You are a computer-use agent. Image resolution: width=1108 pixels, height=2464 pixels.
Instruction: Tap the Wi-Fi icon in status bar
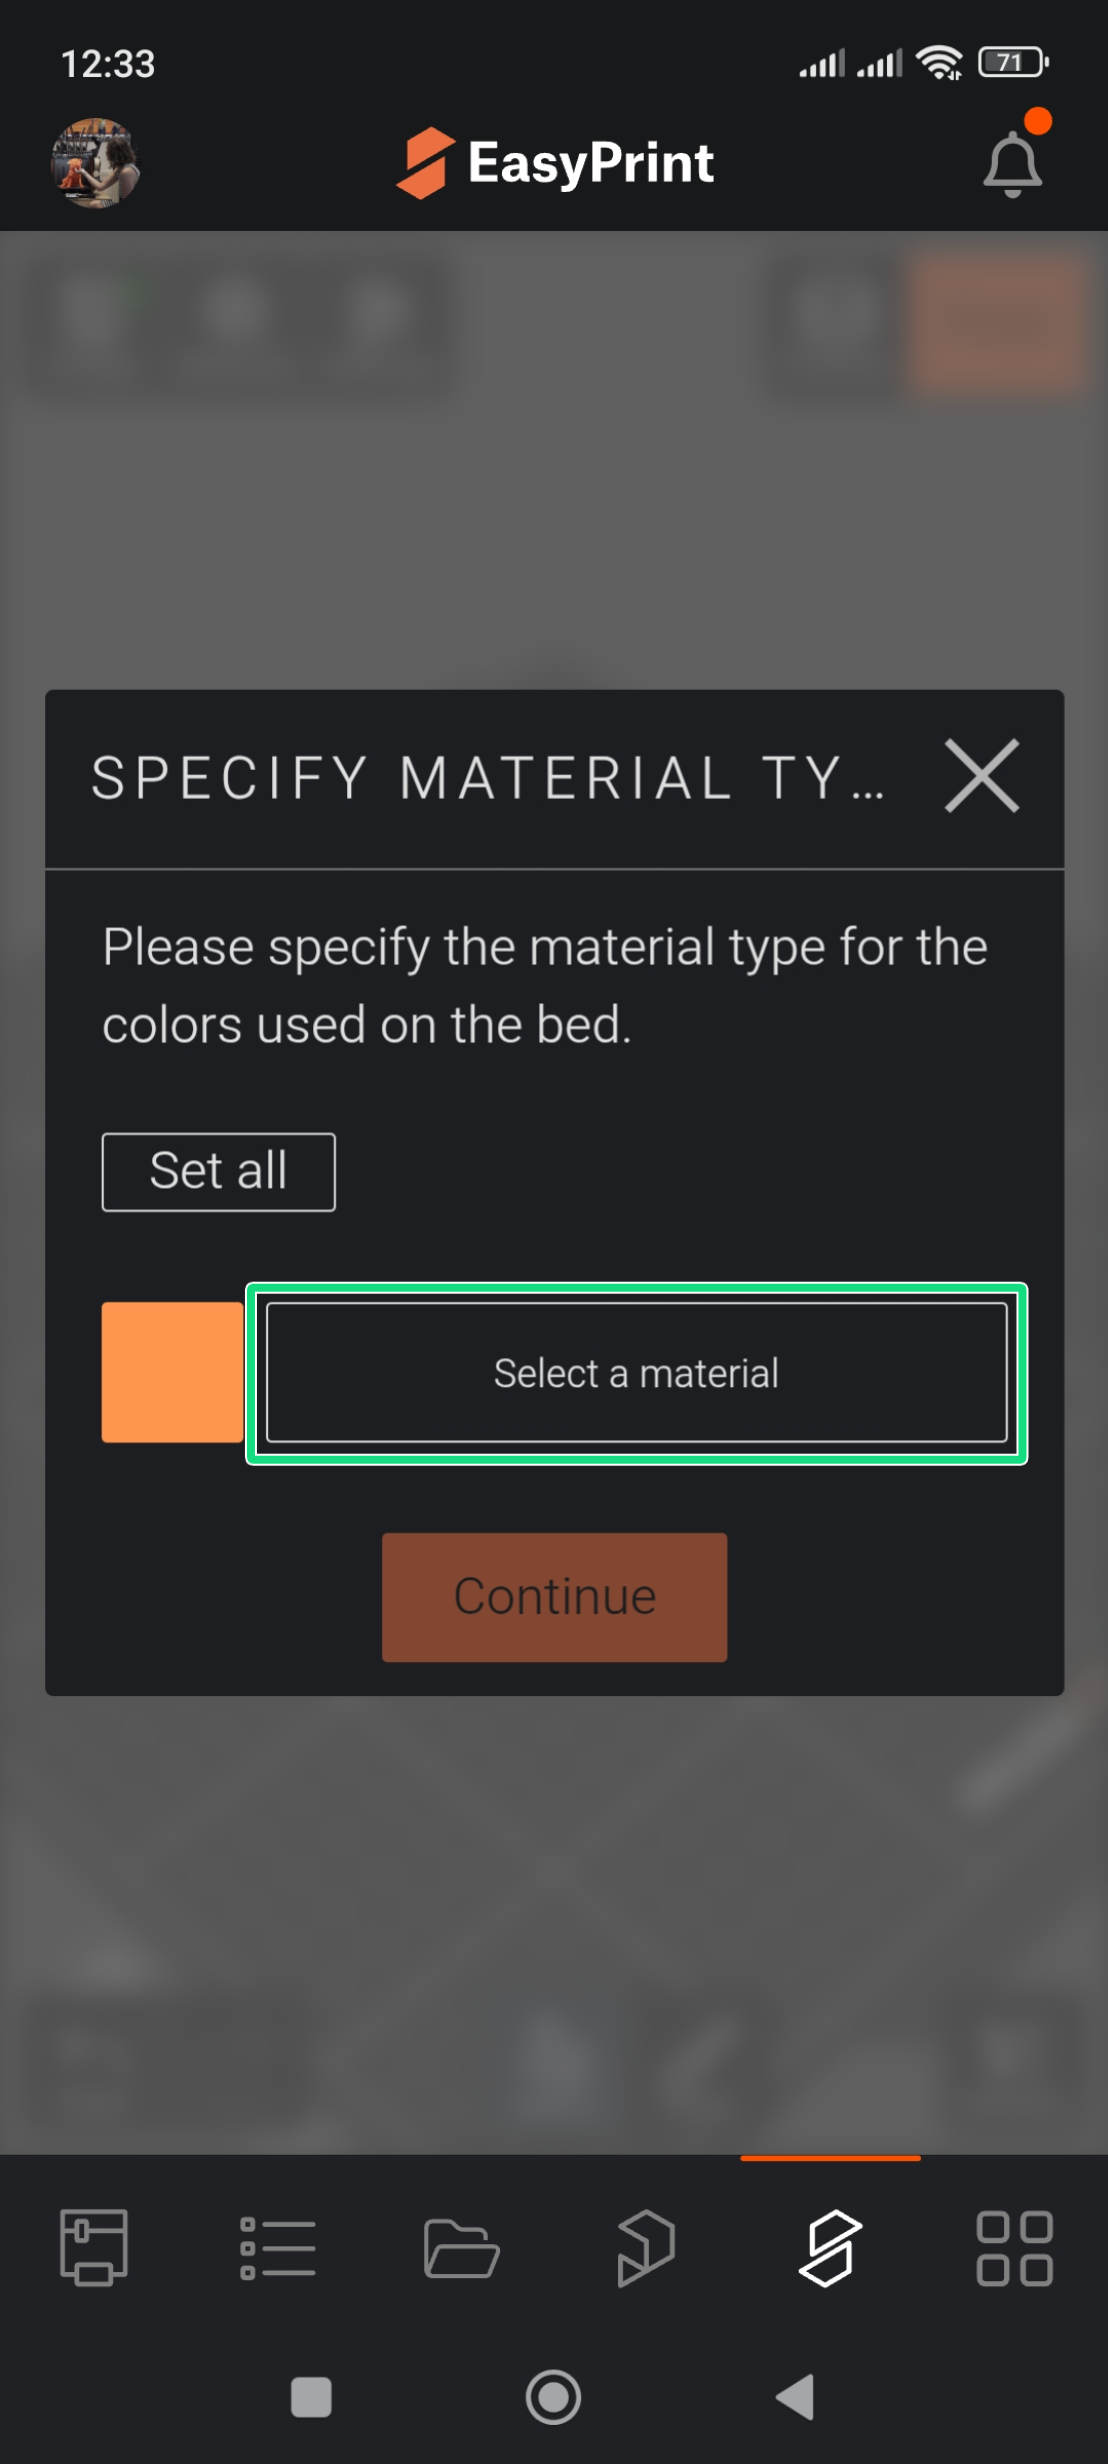(x=939, y=63)
